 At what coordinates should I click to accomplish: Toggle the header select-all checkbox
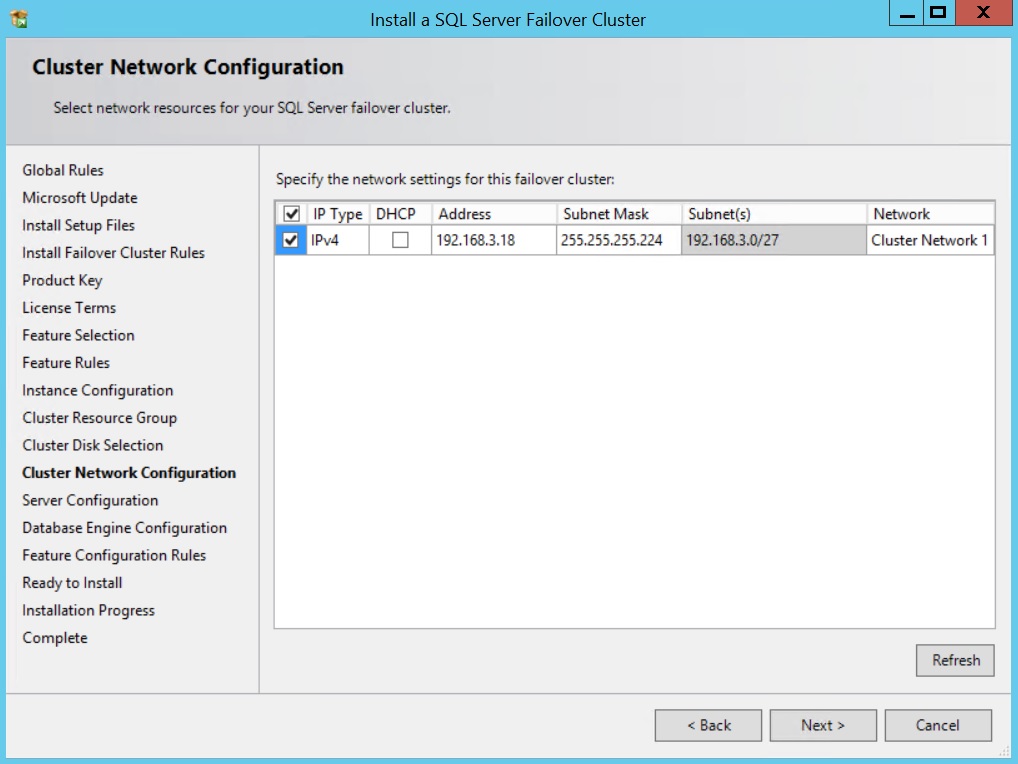[291, 214]
